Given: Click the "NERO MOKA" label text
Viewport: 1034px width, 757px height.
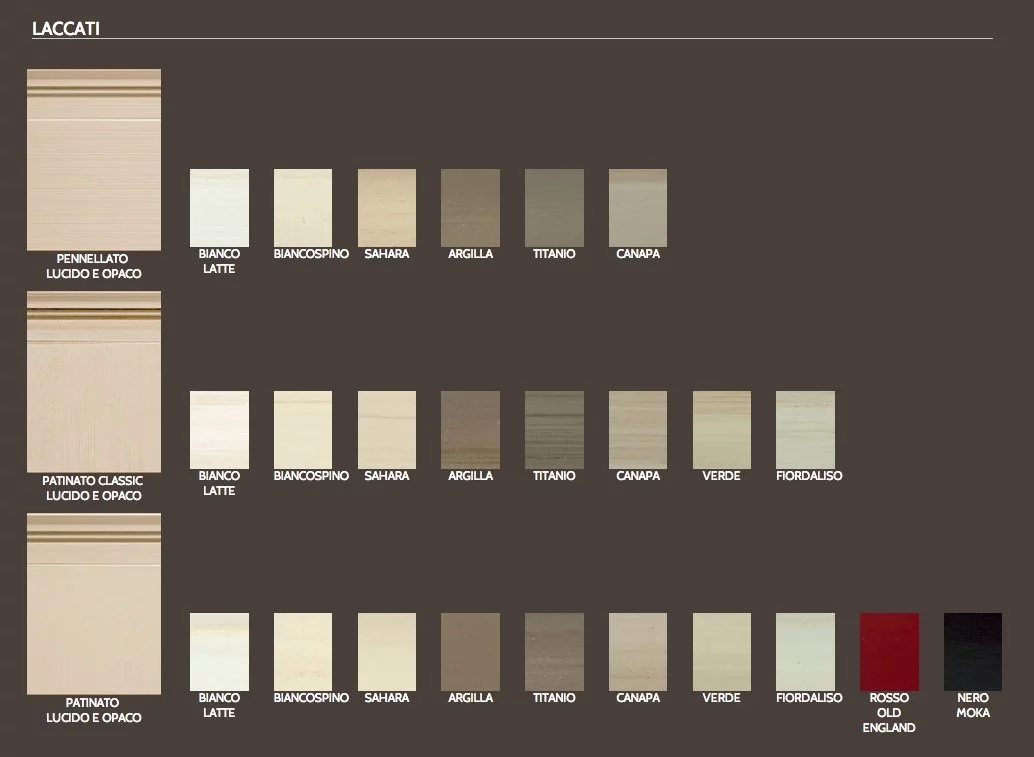Looking at the screenshot, I should pos(973,705).
